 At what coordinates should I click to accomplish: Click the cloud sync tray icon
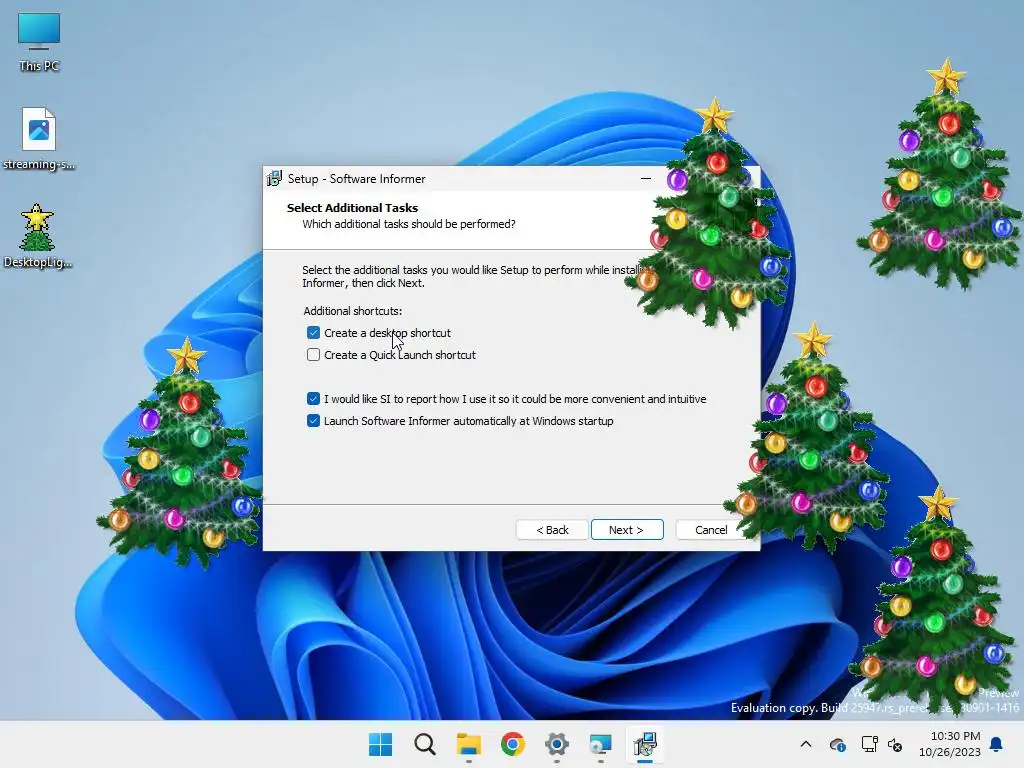(x=837, y=744)
